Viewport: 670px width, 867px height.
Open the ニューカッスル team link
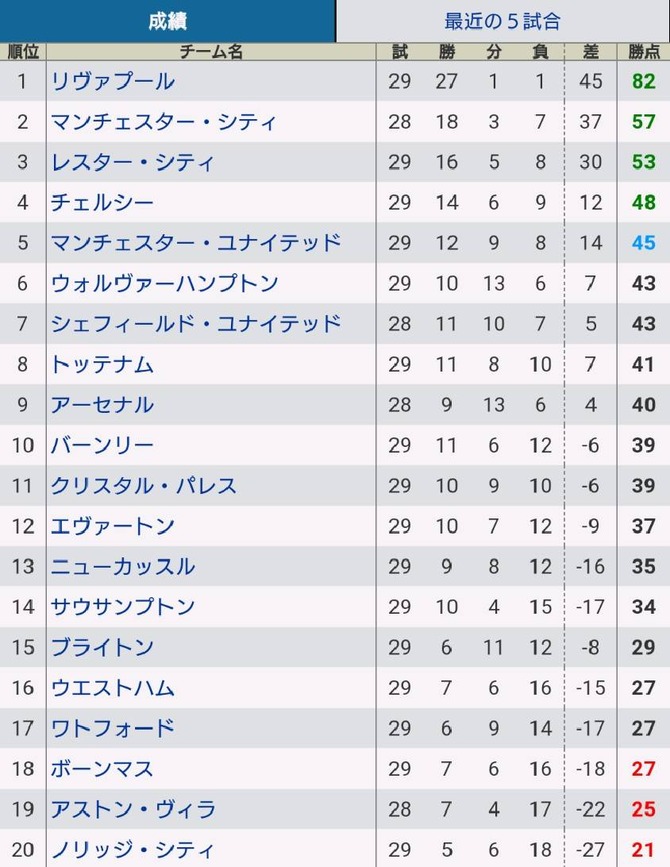tap(123, 566)
